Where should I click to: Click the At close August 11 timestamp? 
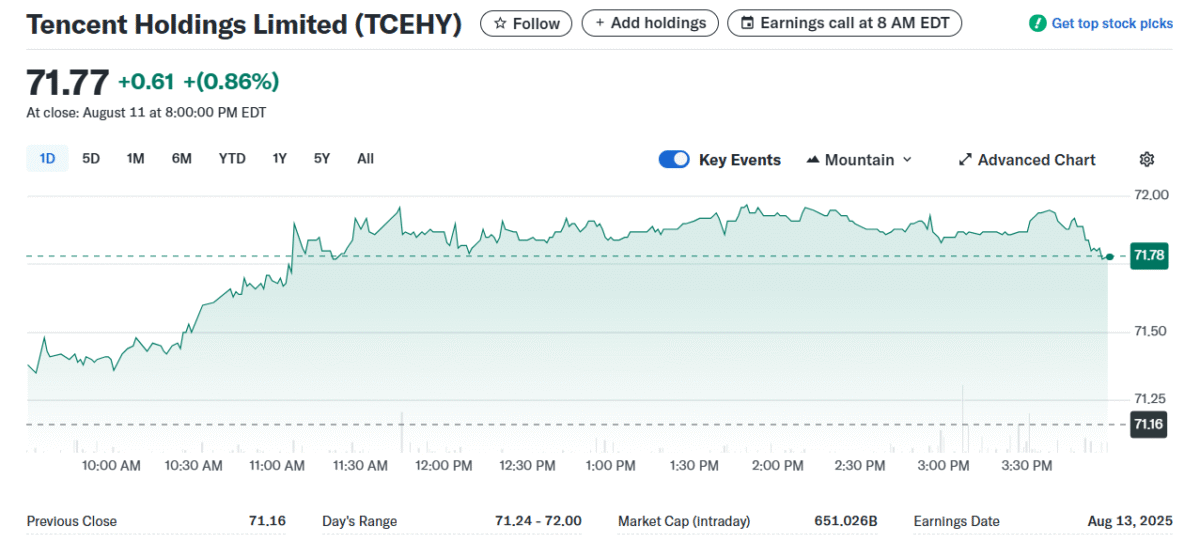tap(146, 113)
